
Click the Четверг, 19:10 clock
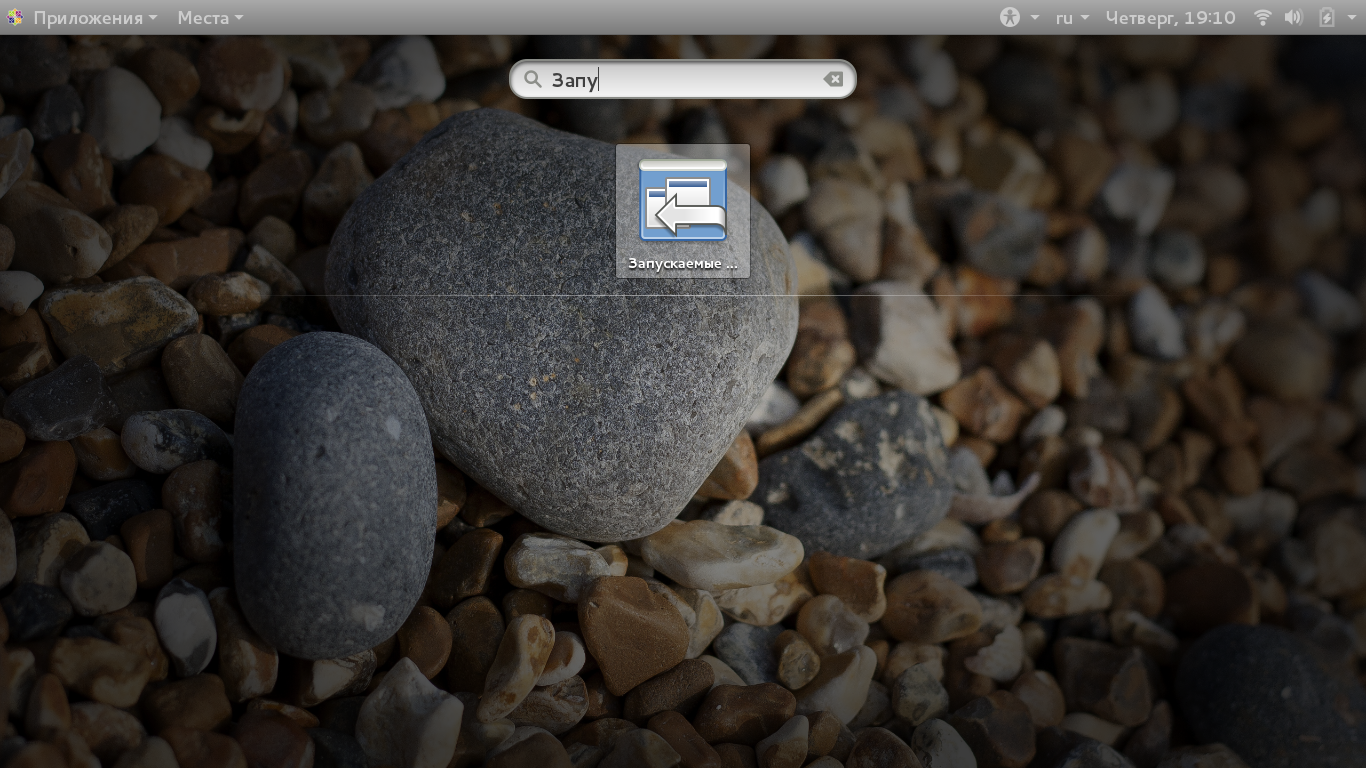coord(1171,18)
